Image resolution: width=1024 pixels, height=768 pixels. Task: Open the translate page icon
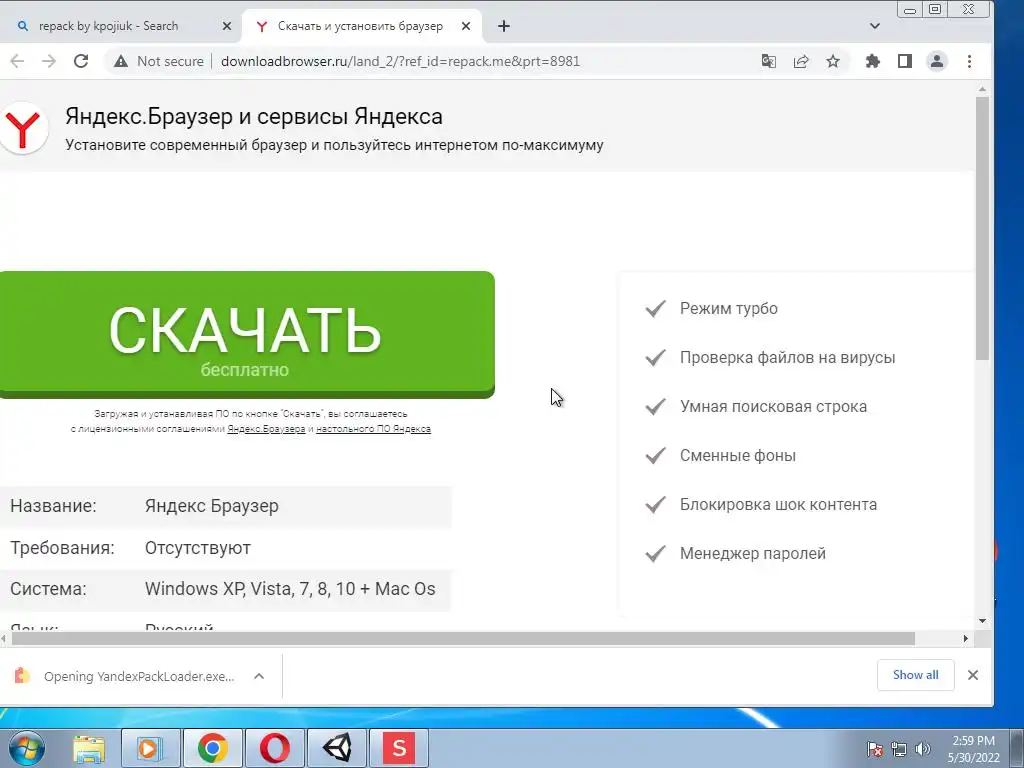[769, 61]
